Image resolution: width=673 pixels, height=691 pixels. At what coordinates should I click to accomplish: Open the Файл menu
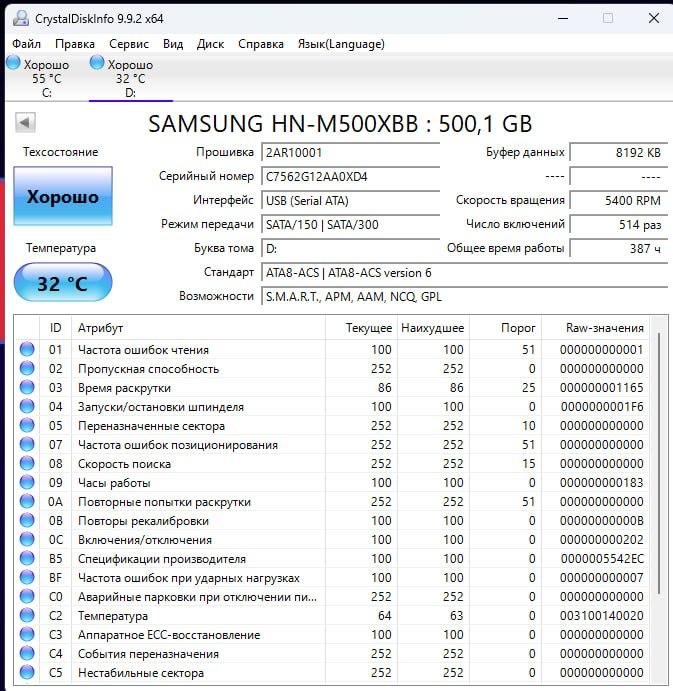pos(26,44)
